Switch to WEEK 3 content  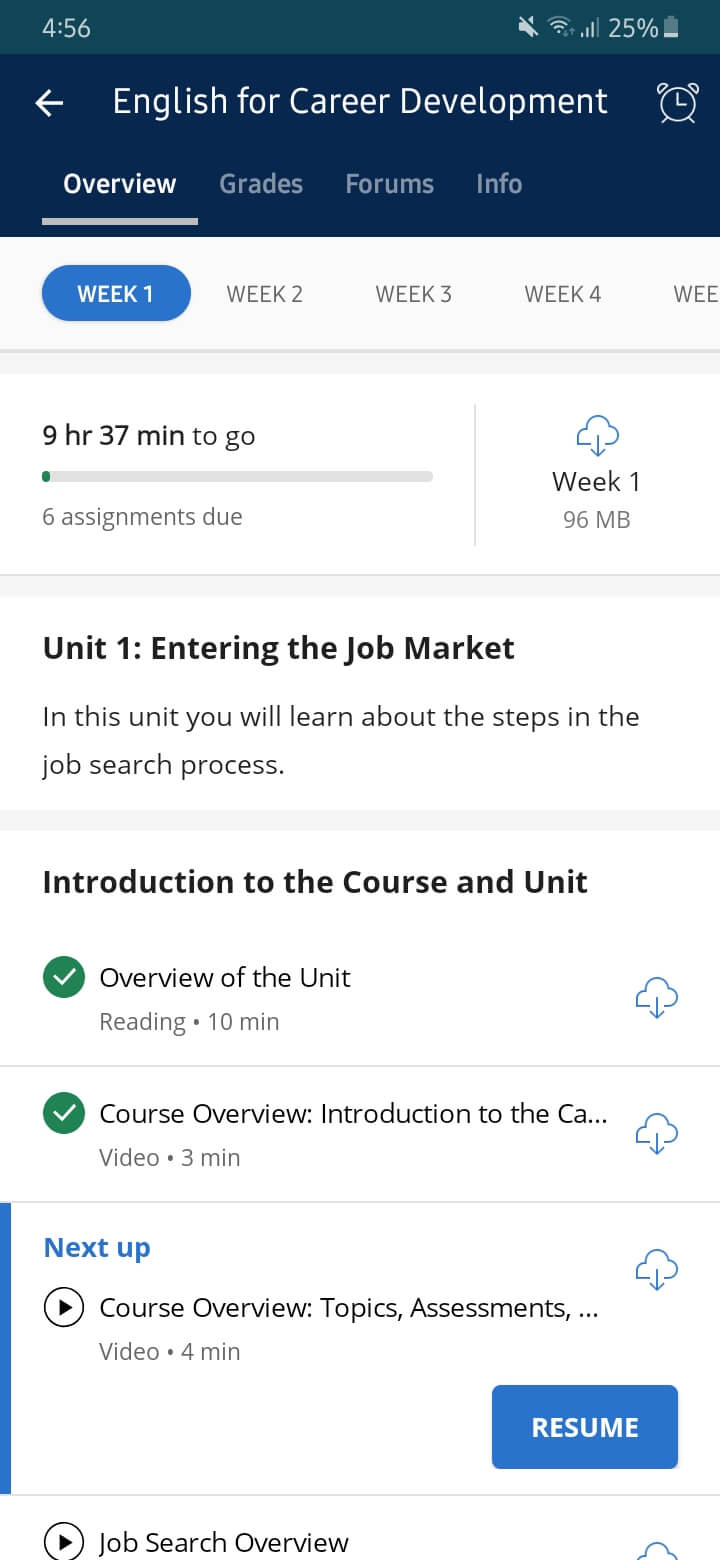point(413,294)
